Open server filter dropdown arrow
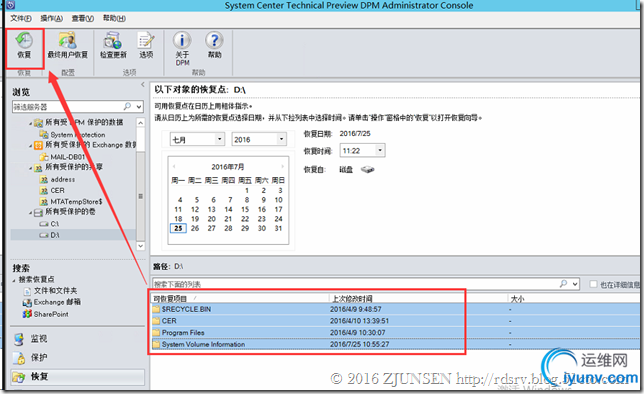The width and height of the screenshot is (644, 394). click(x=139, y=107)
